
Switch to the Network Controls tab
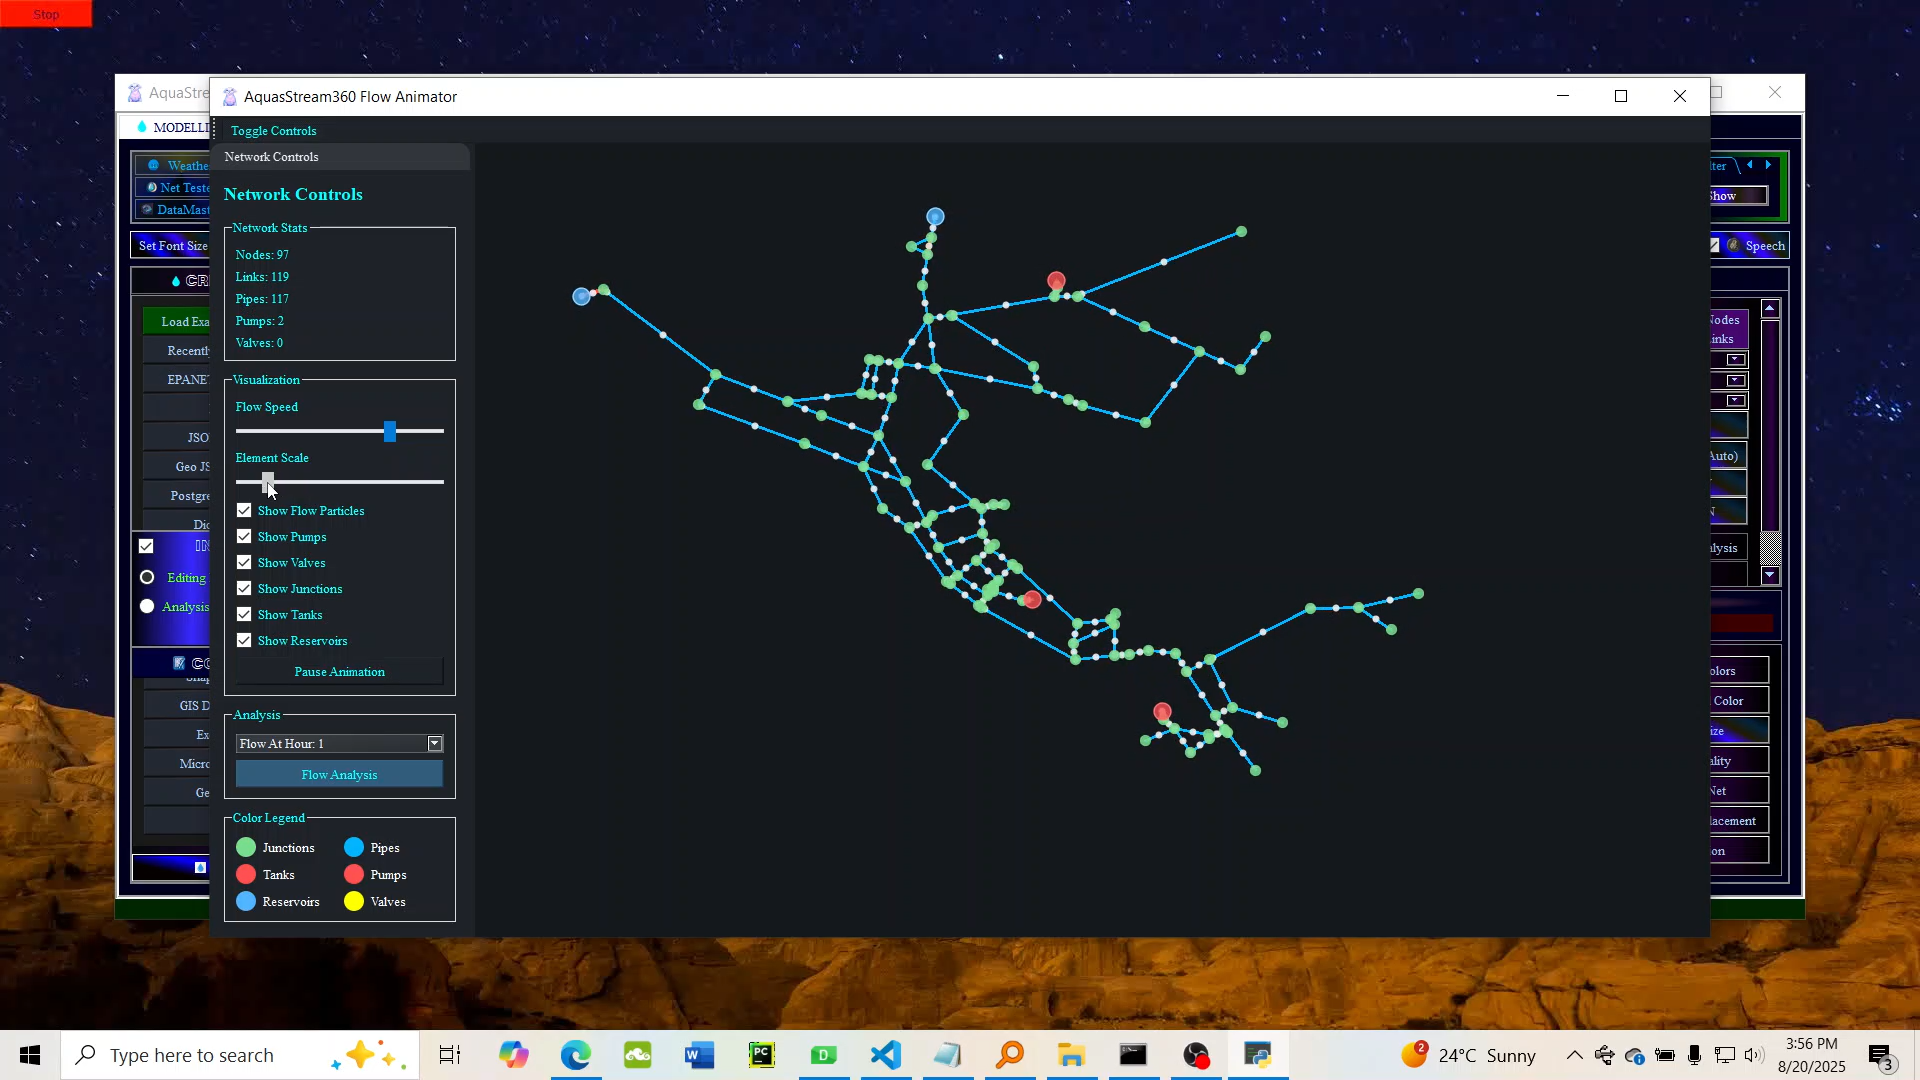270,156
